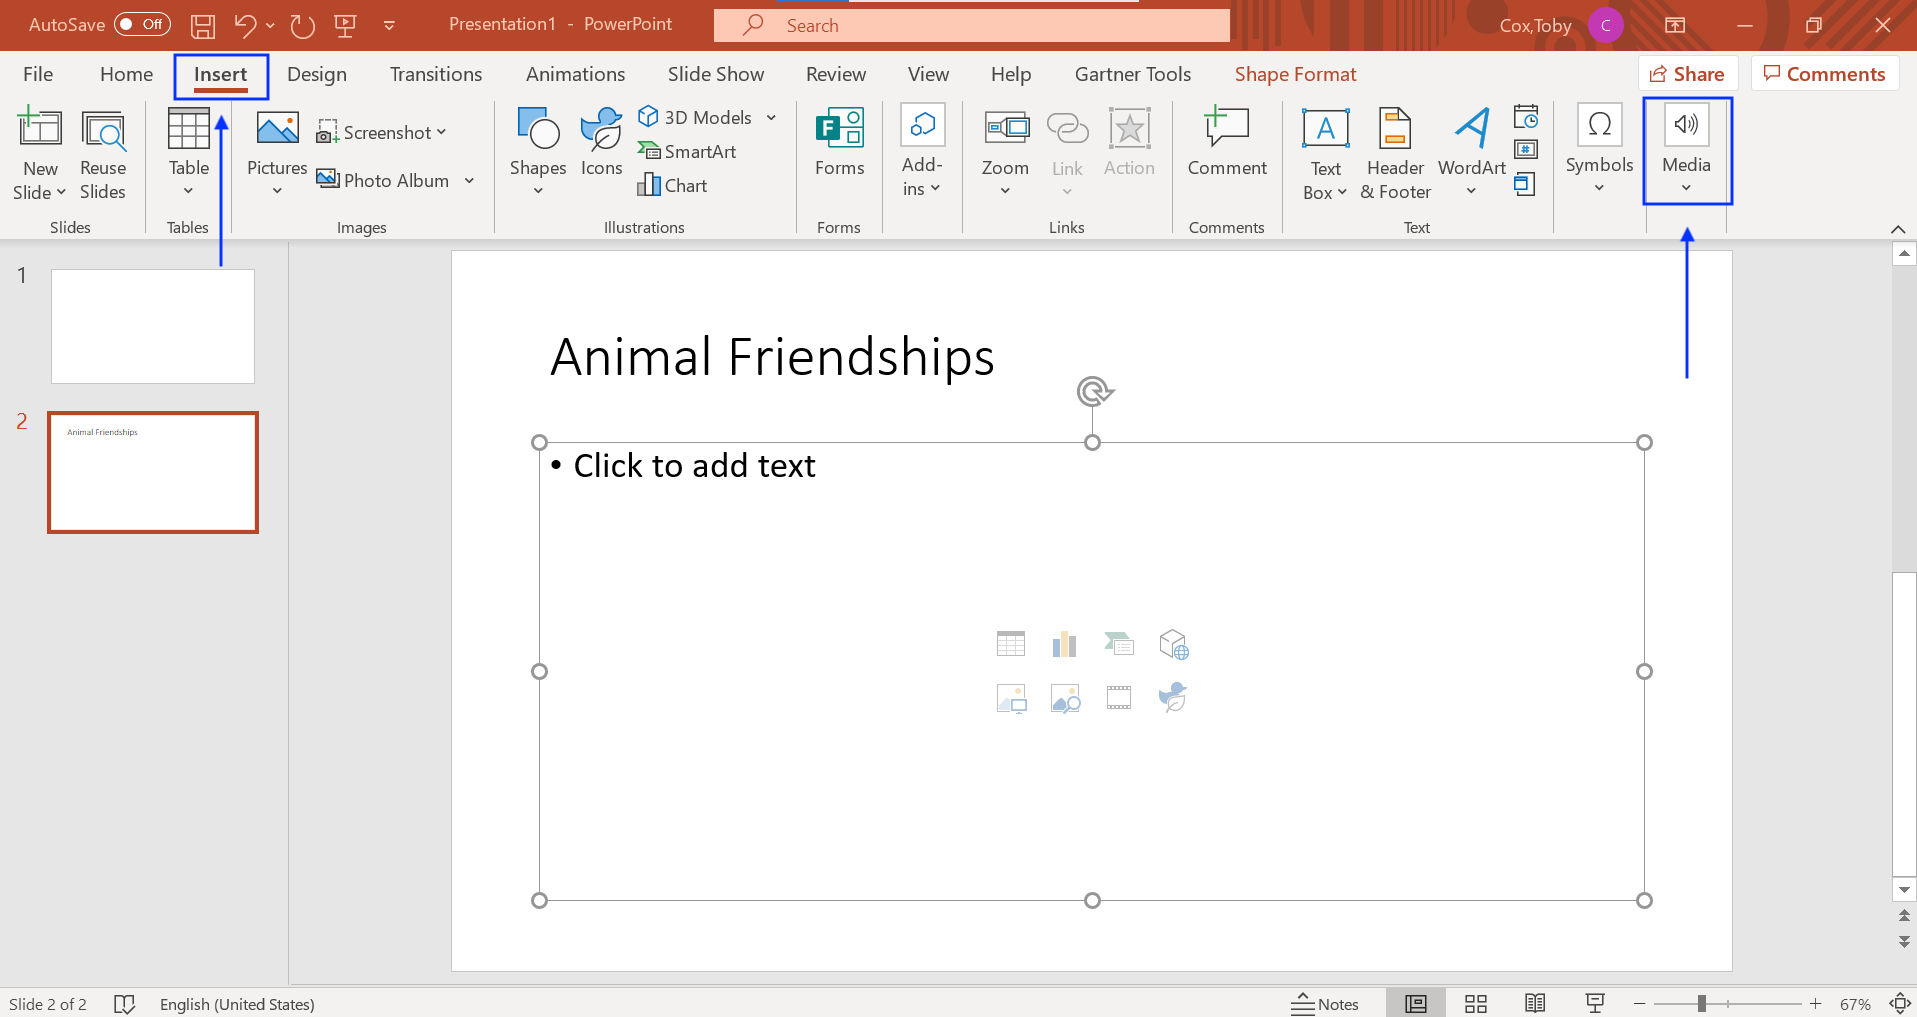Click the zoom out minus button
1917x1017 pixels.
(1640, 1004)
